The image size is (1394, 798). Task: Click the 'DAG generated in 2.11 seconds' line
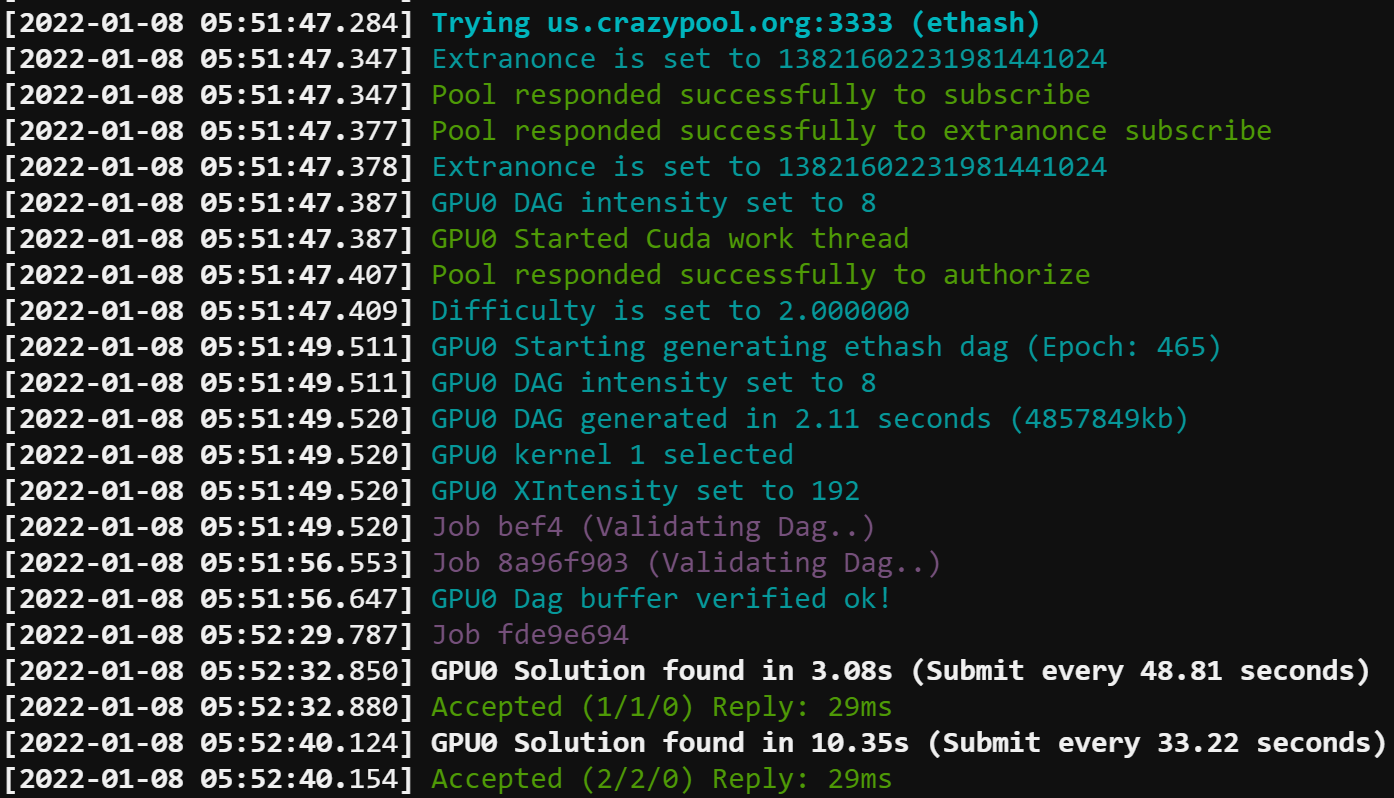coord(808,418)
